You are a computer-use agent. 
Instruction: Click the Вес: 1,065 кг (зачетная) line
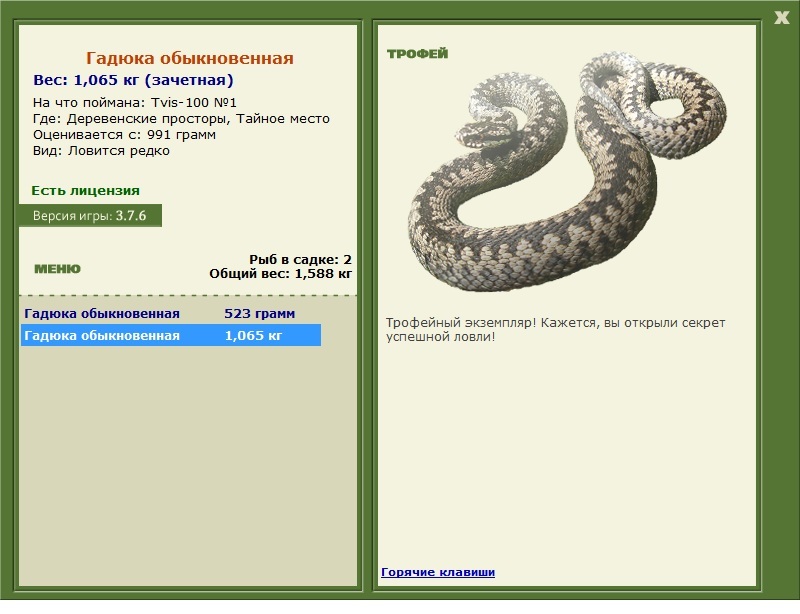click(x=133, y=80)
